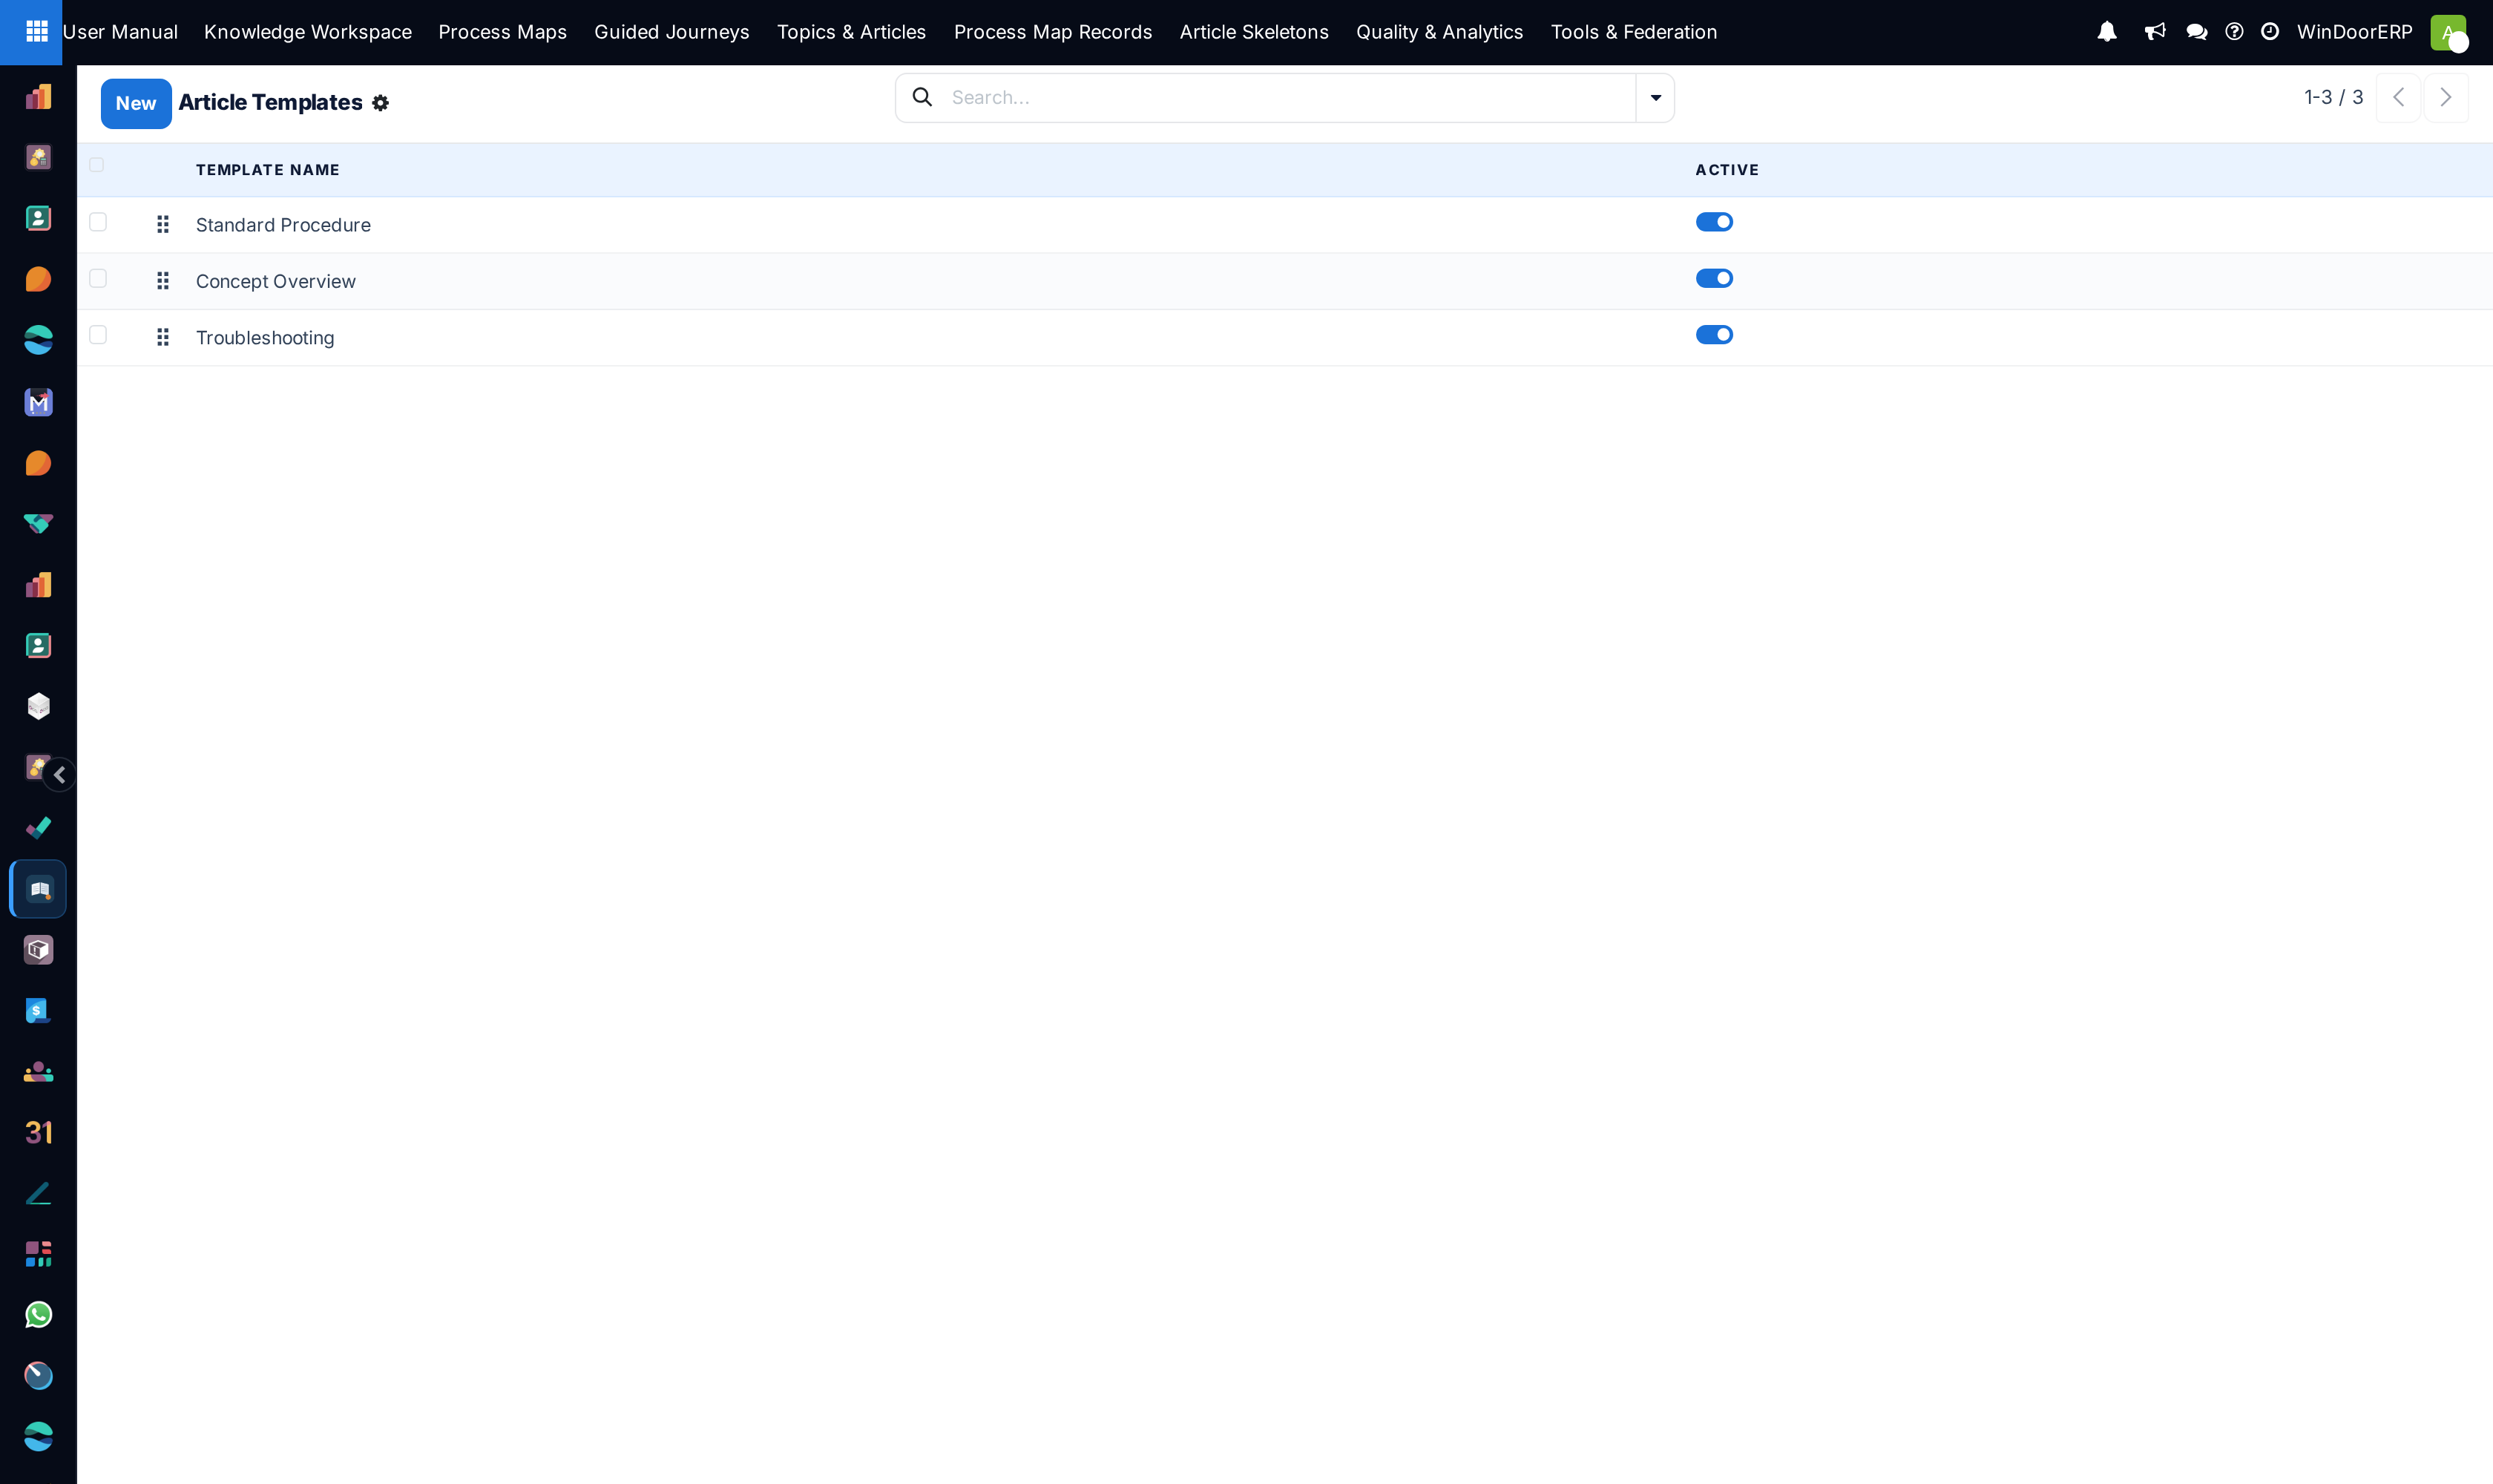Open the open-book User Manual sidebar app
The height and width of the screenshot is (1484, 2493).
point(38,889)
